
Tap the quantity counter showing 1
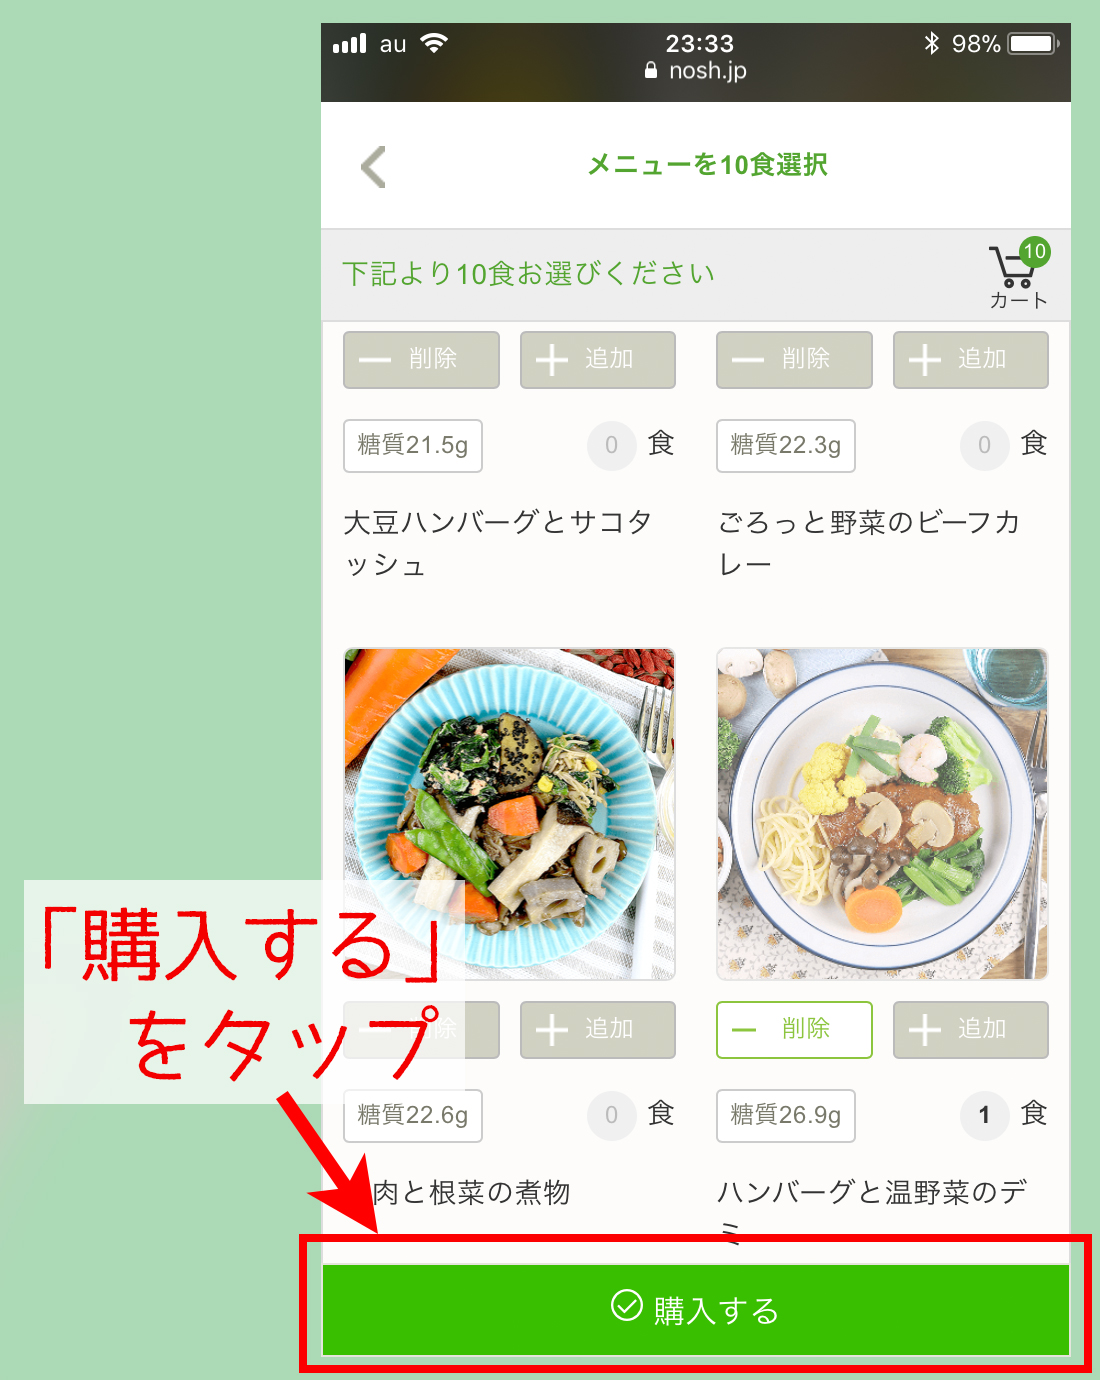985,1115
